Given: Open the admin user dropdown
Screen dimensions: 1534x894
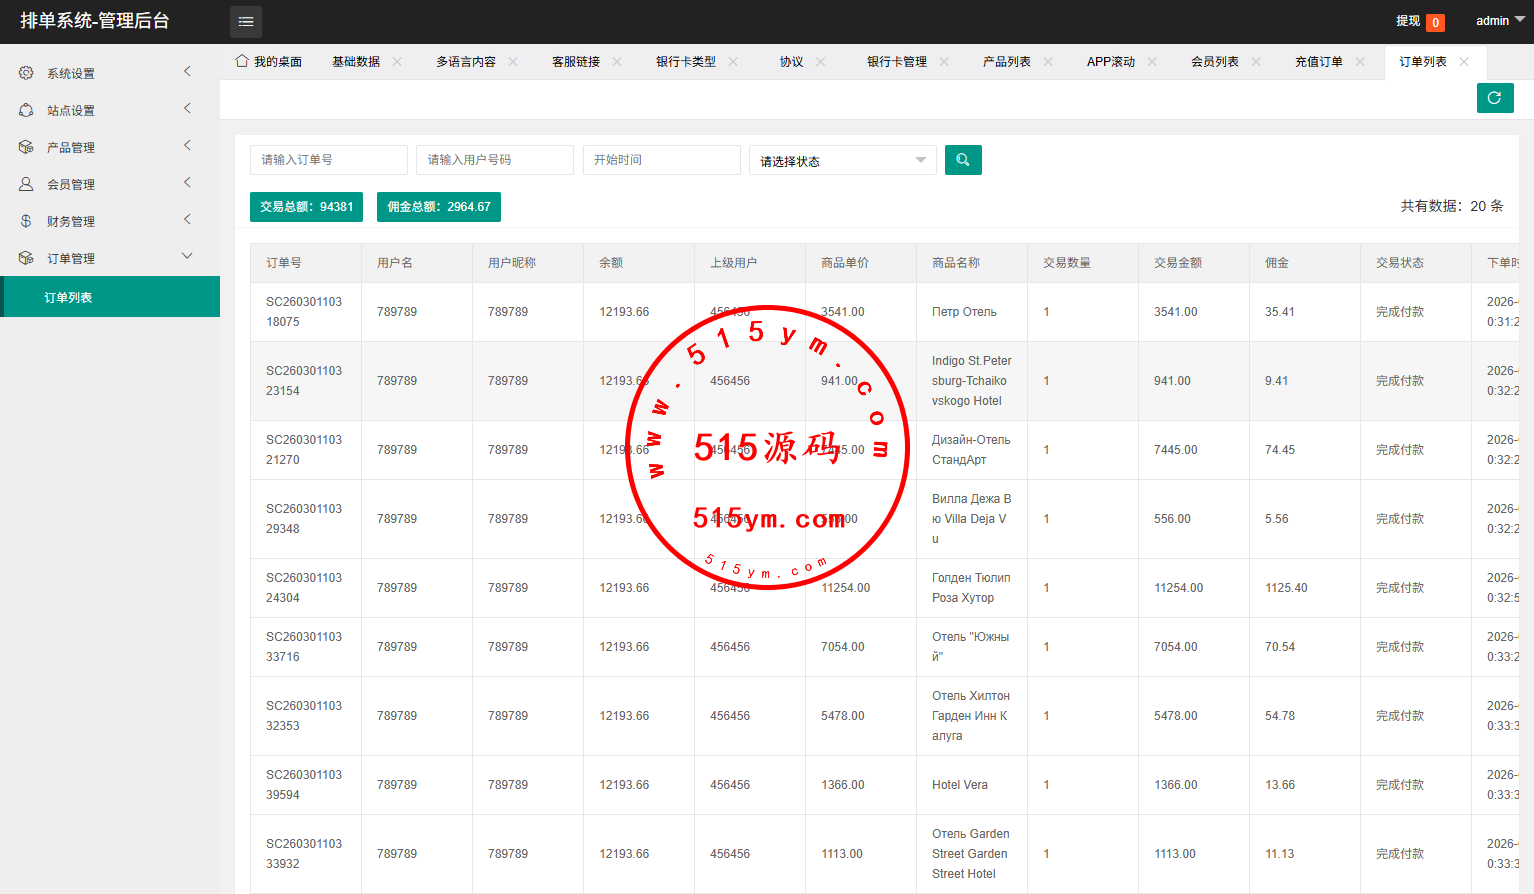Looking at the screenshot, I should tap(1499, 21).
